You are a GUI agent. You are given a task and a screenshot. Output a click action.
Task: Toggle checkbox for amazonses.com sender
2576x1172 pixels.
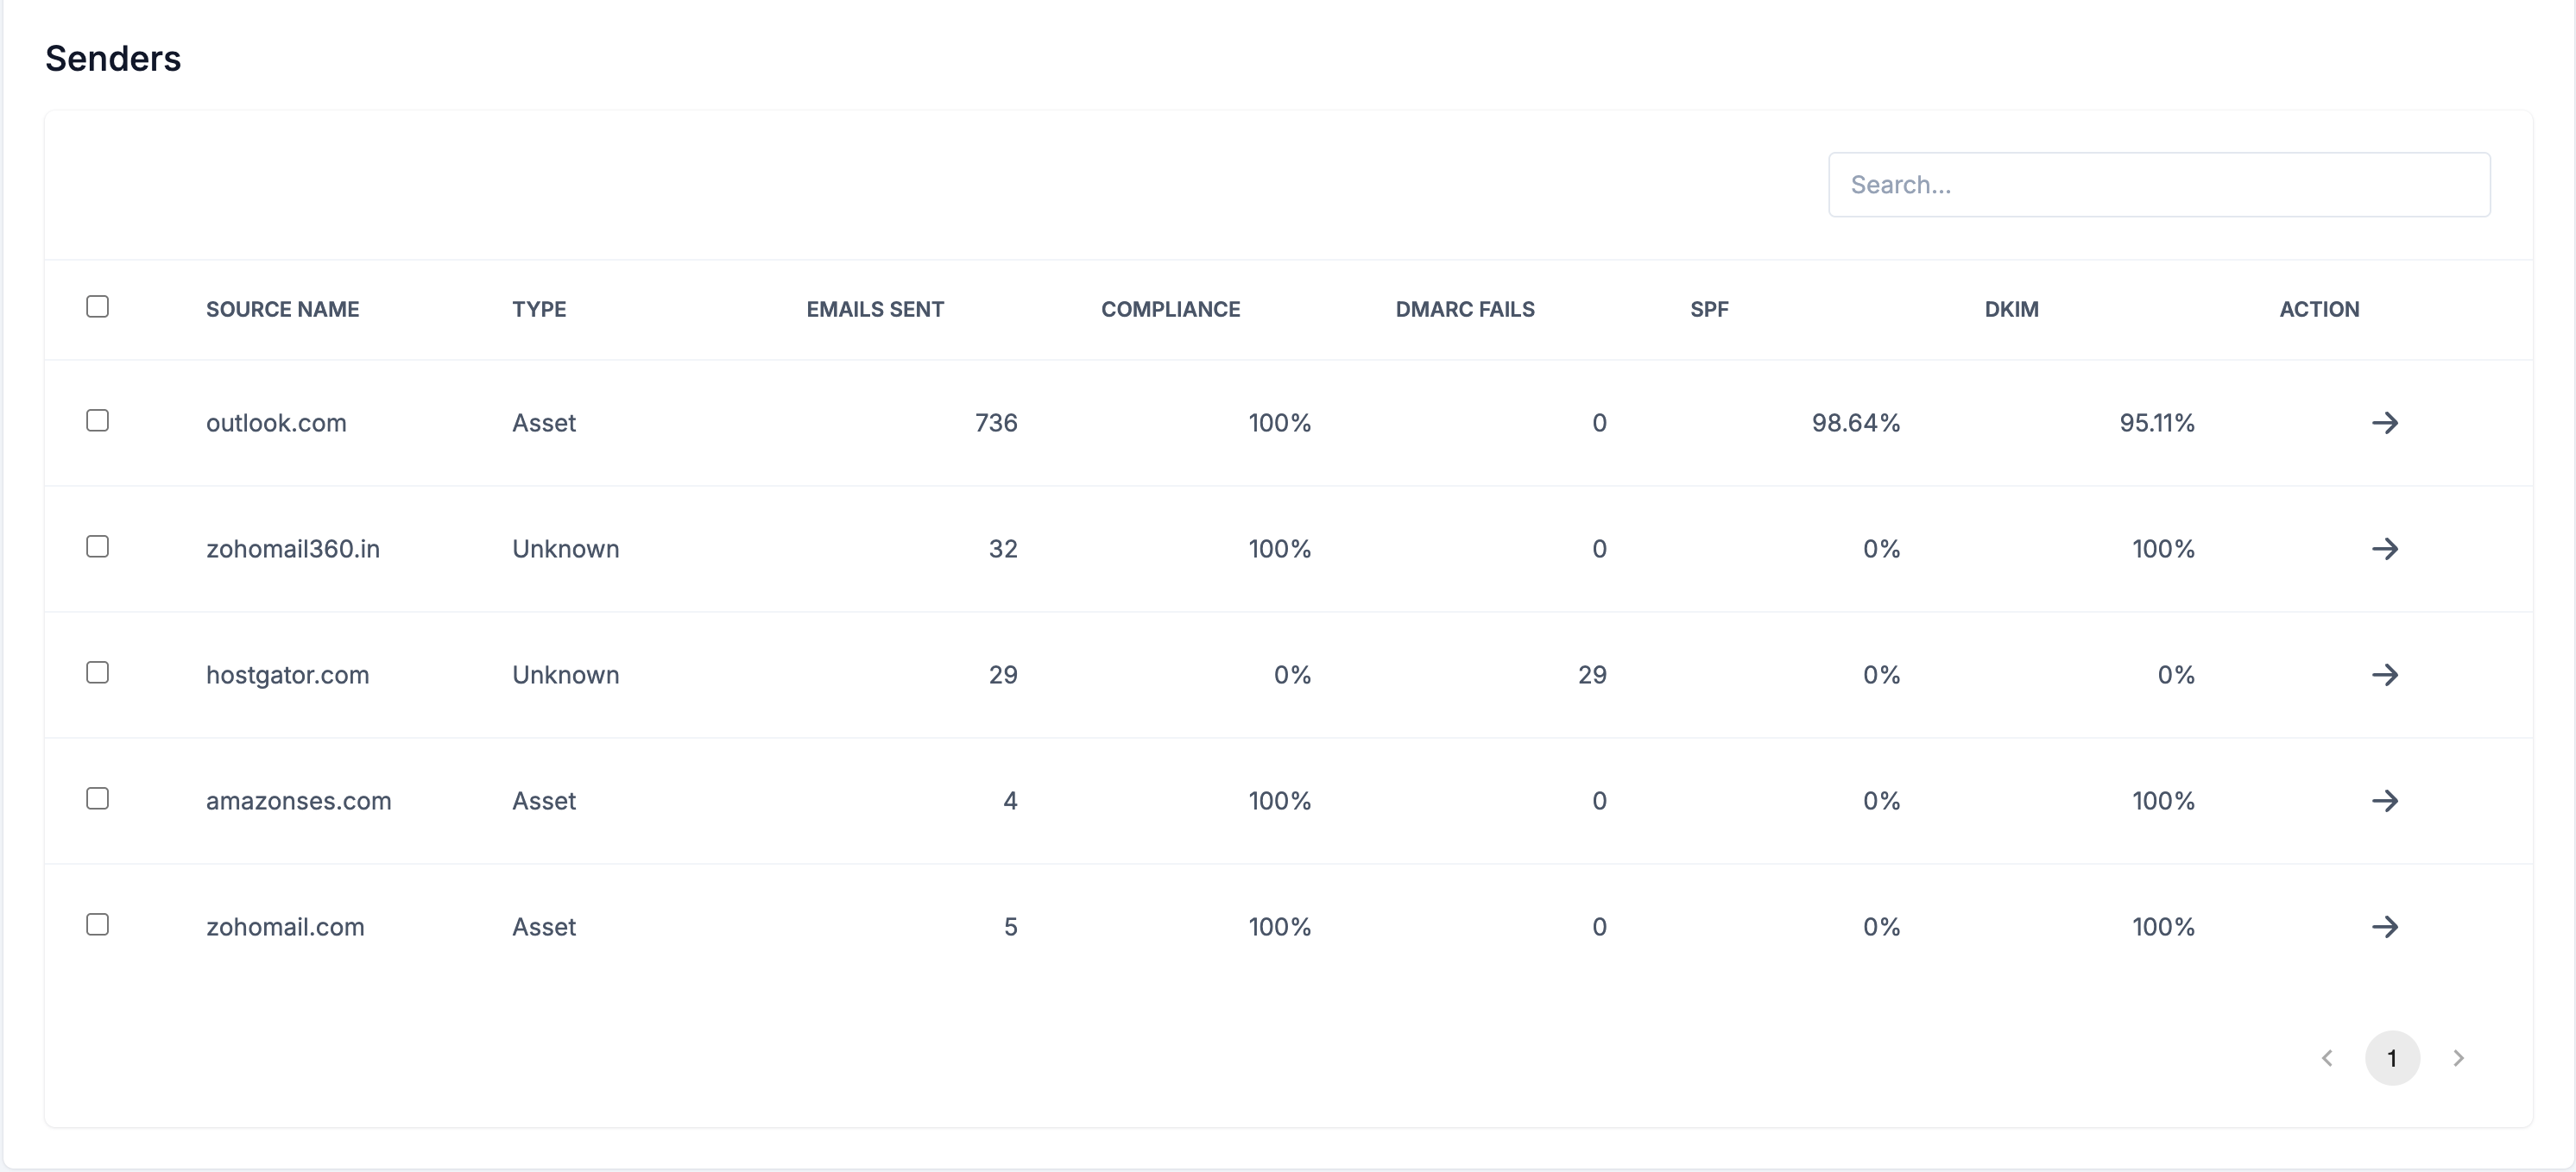point(97,799)
